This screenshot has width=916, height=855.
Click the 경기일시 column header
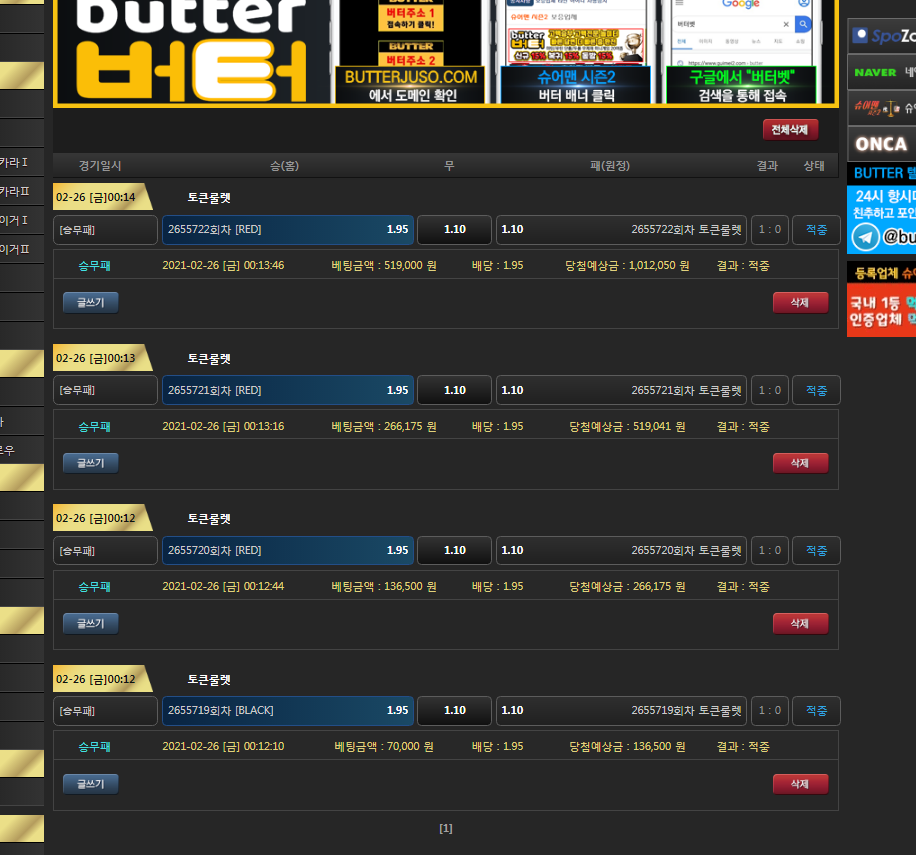point(100,166)
